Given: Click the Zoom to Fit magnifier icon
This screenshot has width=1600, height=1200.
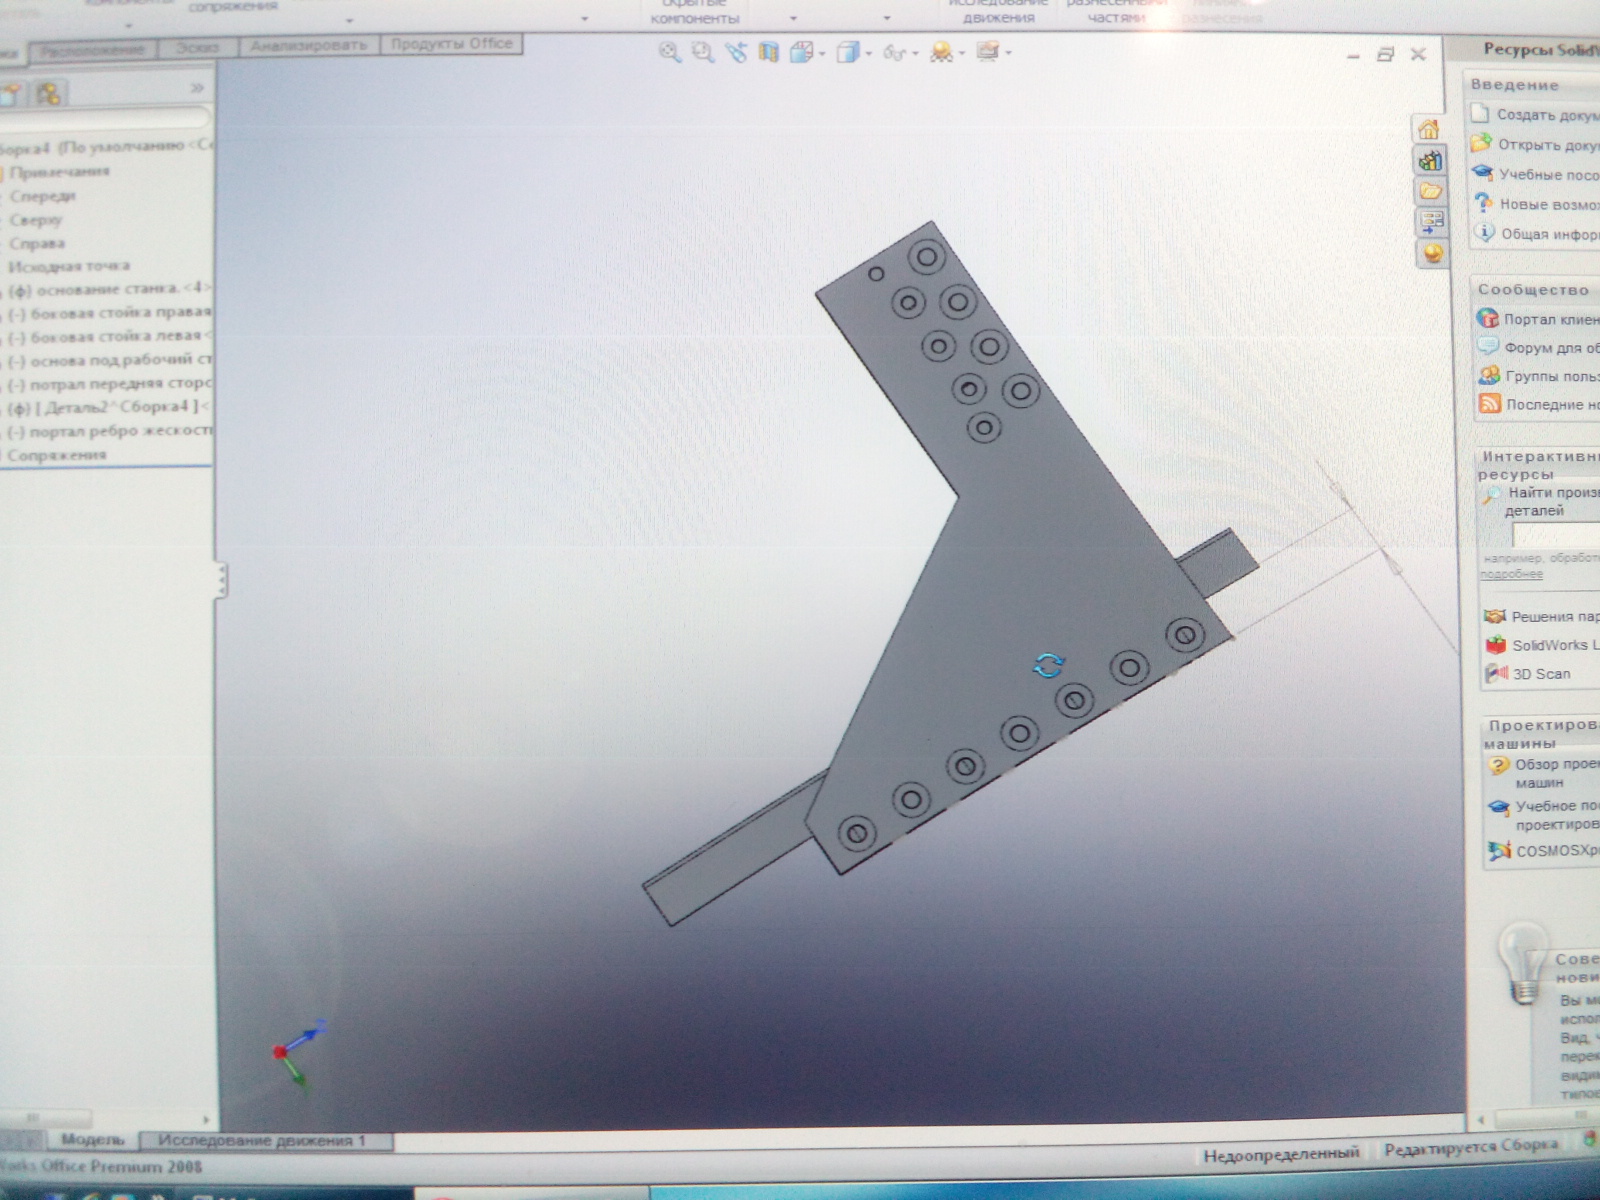Looking at the screenshot, I should coord(670,53).
